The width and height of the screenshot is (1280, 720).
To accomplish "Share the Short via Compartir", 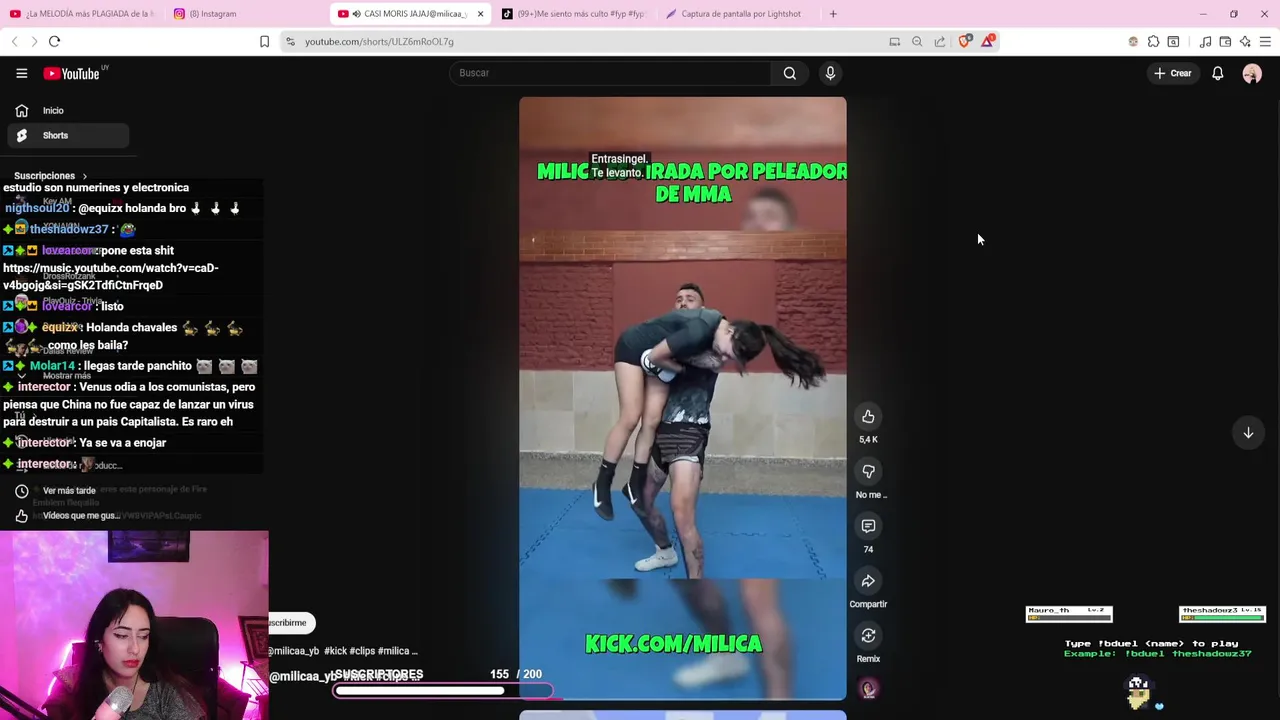I will [868, 581].
